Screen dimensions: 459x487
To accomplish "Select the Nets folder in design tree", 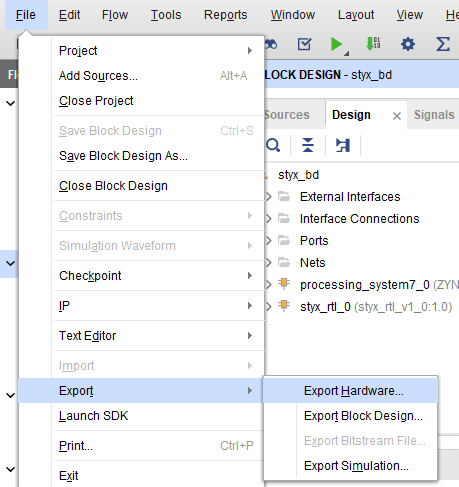I will tap(312, 263).
